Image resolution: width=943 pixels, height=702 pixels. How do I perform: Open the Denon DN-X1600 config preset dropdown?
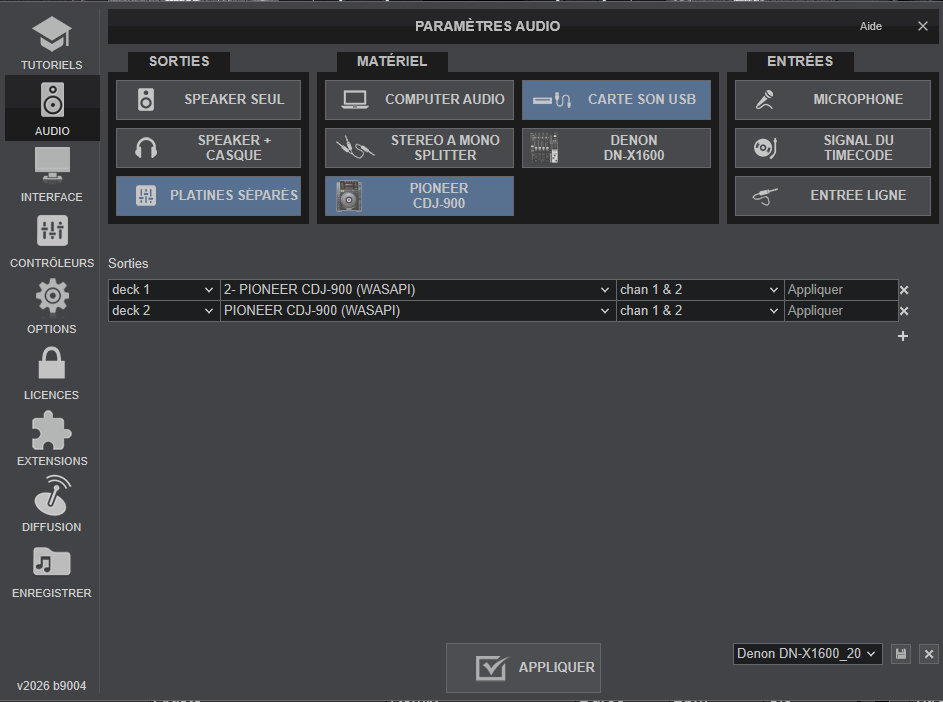point(807,654)
